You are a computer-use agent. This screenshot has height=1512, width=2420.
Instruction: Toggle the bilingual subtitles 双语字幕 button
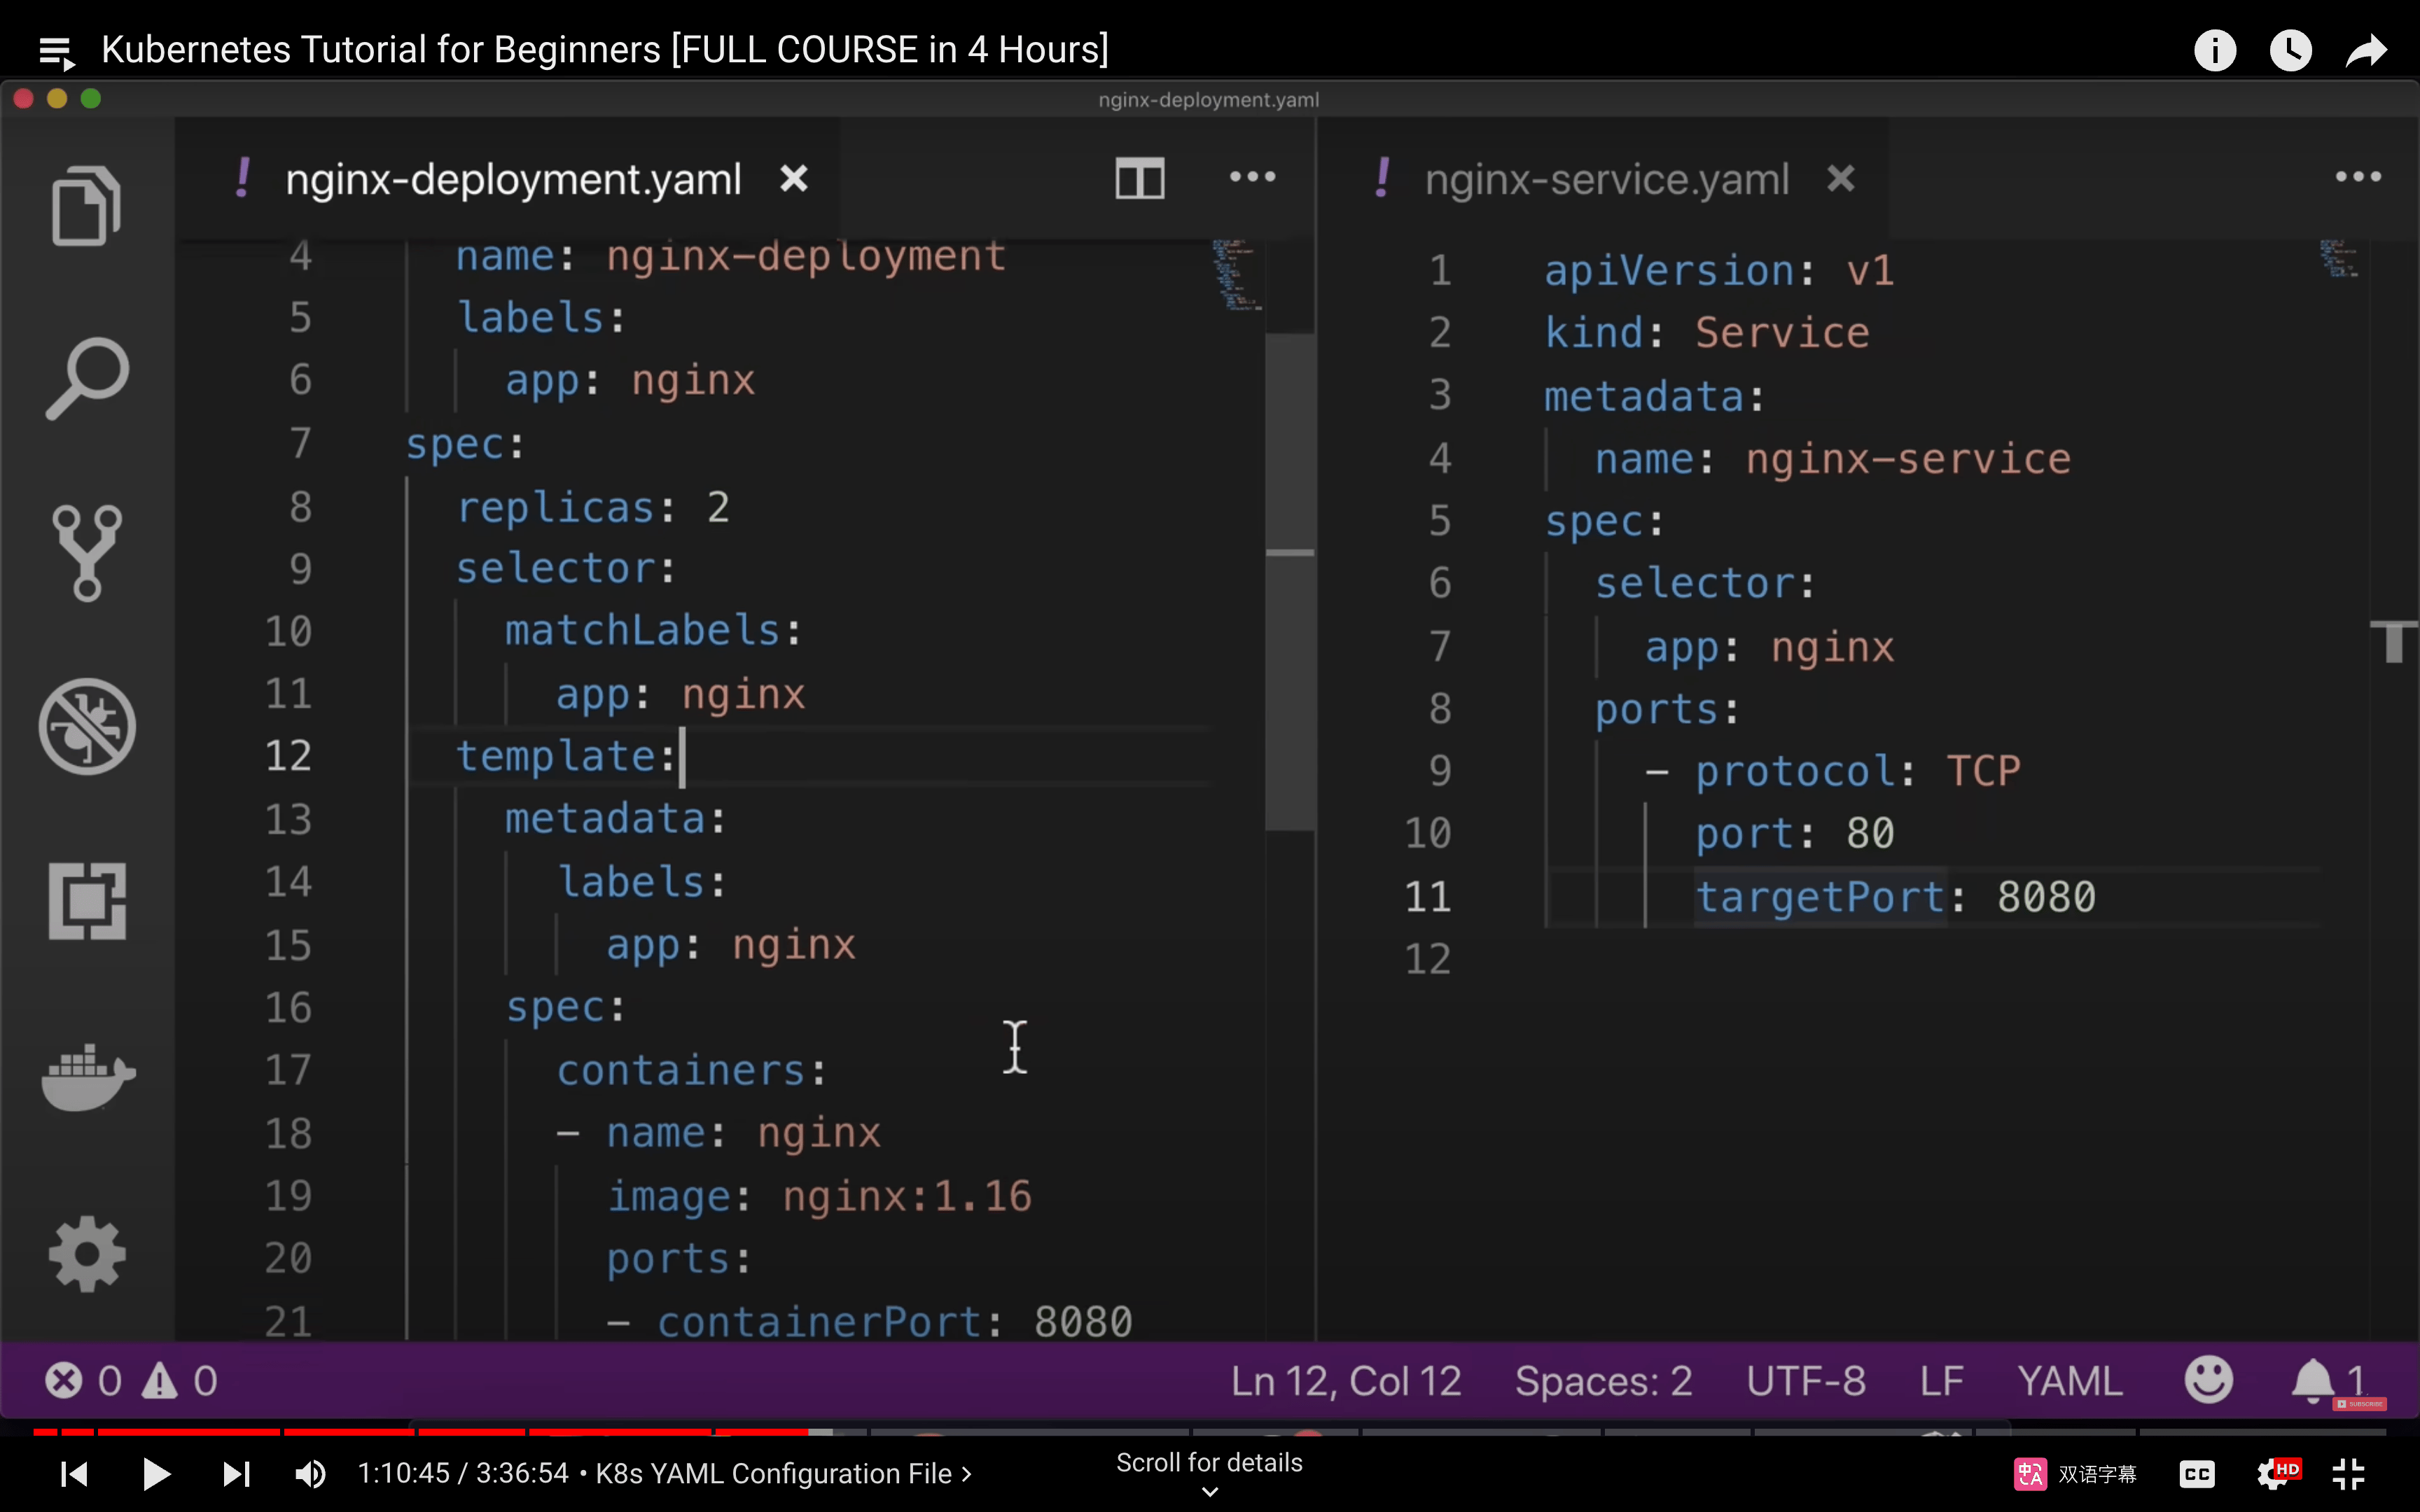coord(2074,1474)
